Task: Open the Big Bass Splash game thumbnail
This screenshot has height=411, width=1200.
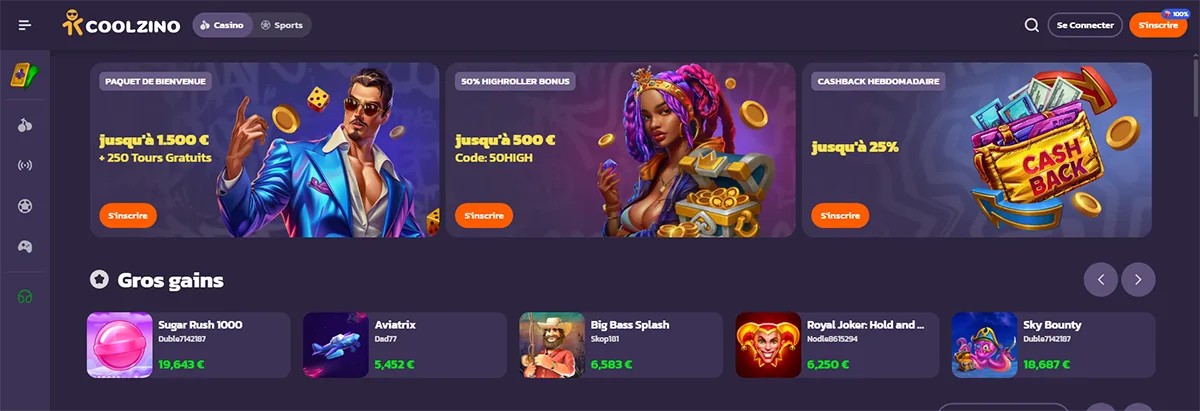Action: 552,345
